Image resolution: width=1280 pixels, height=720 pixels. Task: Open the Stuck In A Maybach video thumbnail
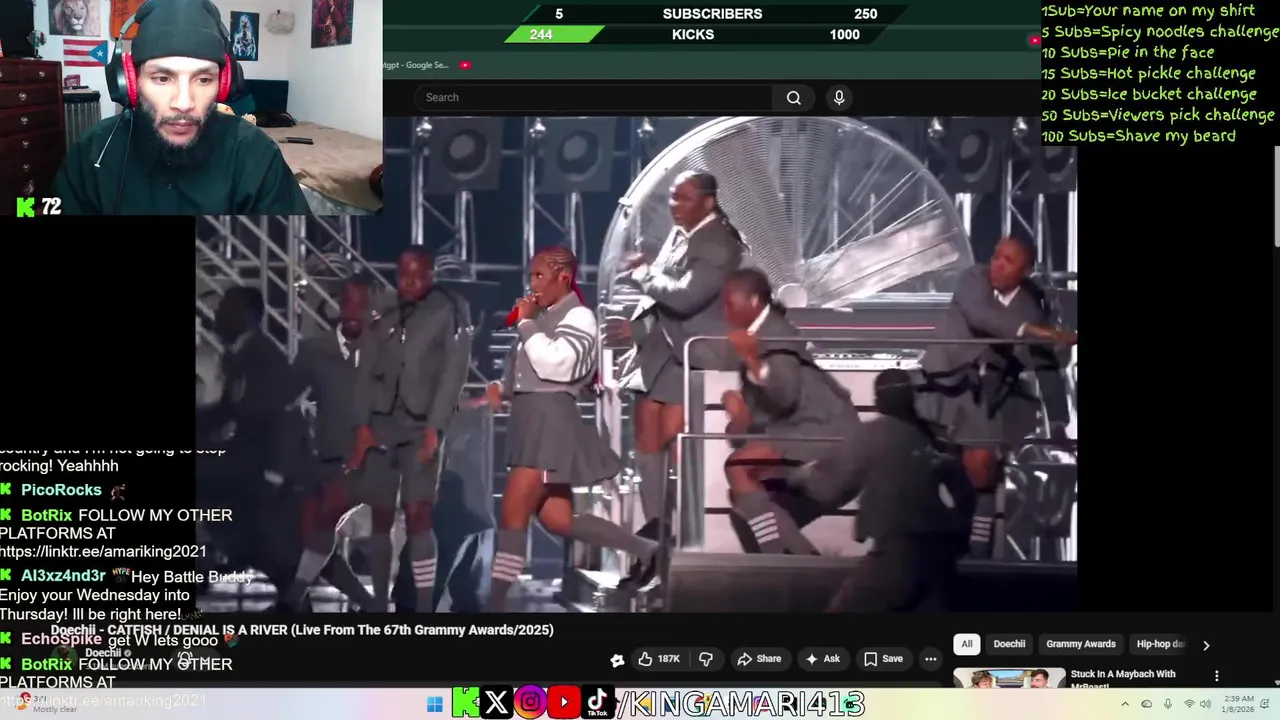[1008, 679]
